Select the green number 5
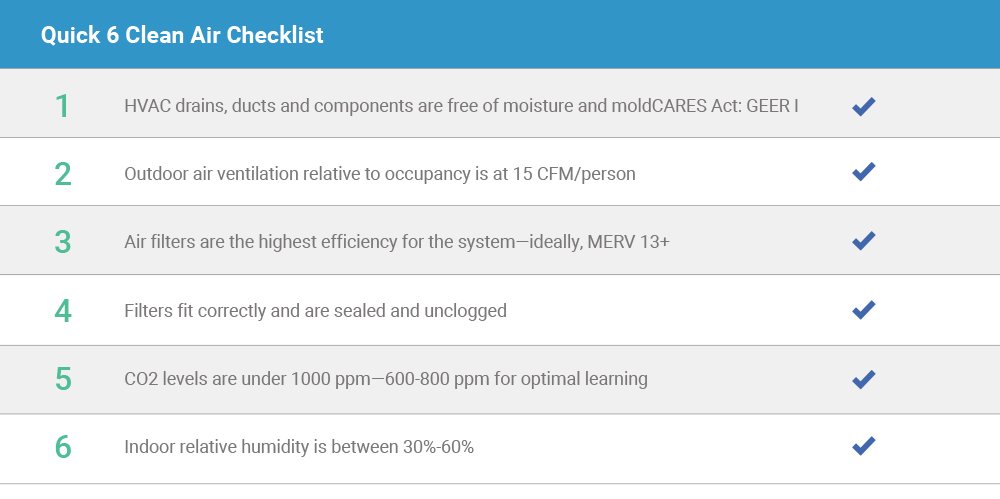The height and width of the screenshot is (499, 1000). click(62, 378)
